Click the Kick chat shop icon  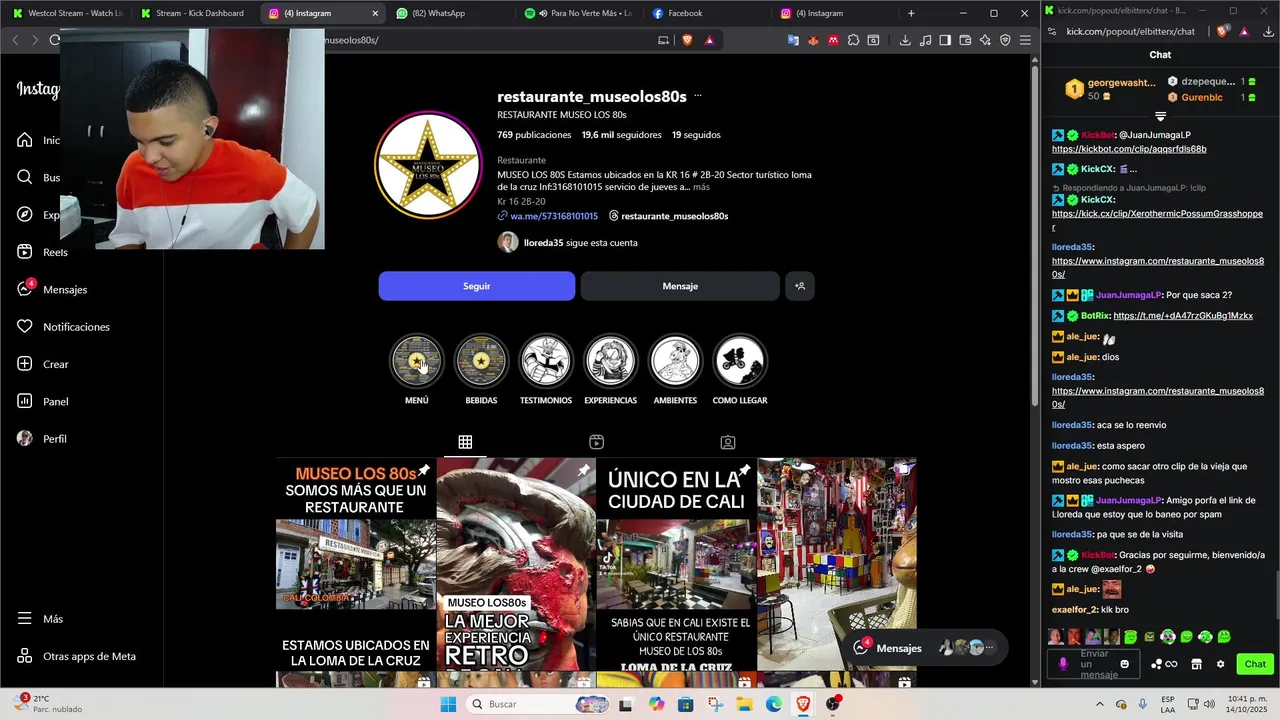1196,664
